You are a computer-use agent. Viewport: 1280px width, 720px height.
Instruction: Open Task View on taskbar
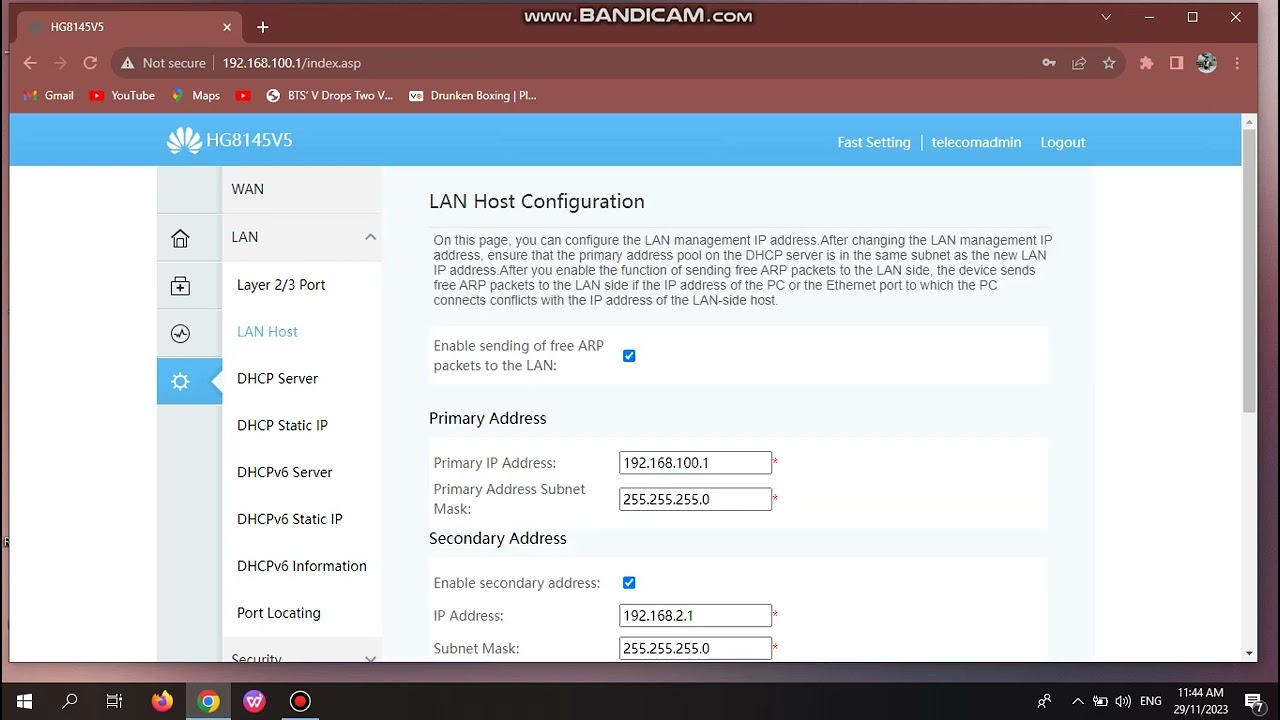[x=114, y=701]
